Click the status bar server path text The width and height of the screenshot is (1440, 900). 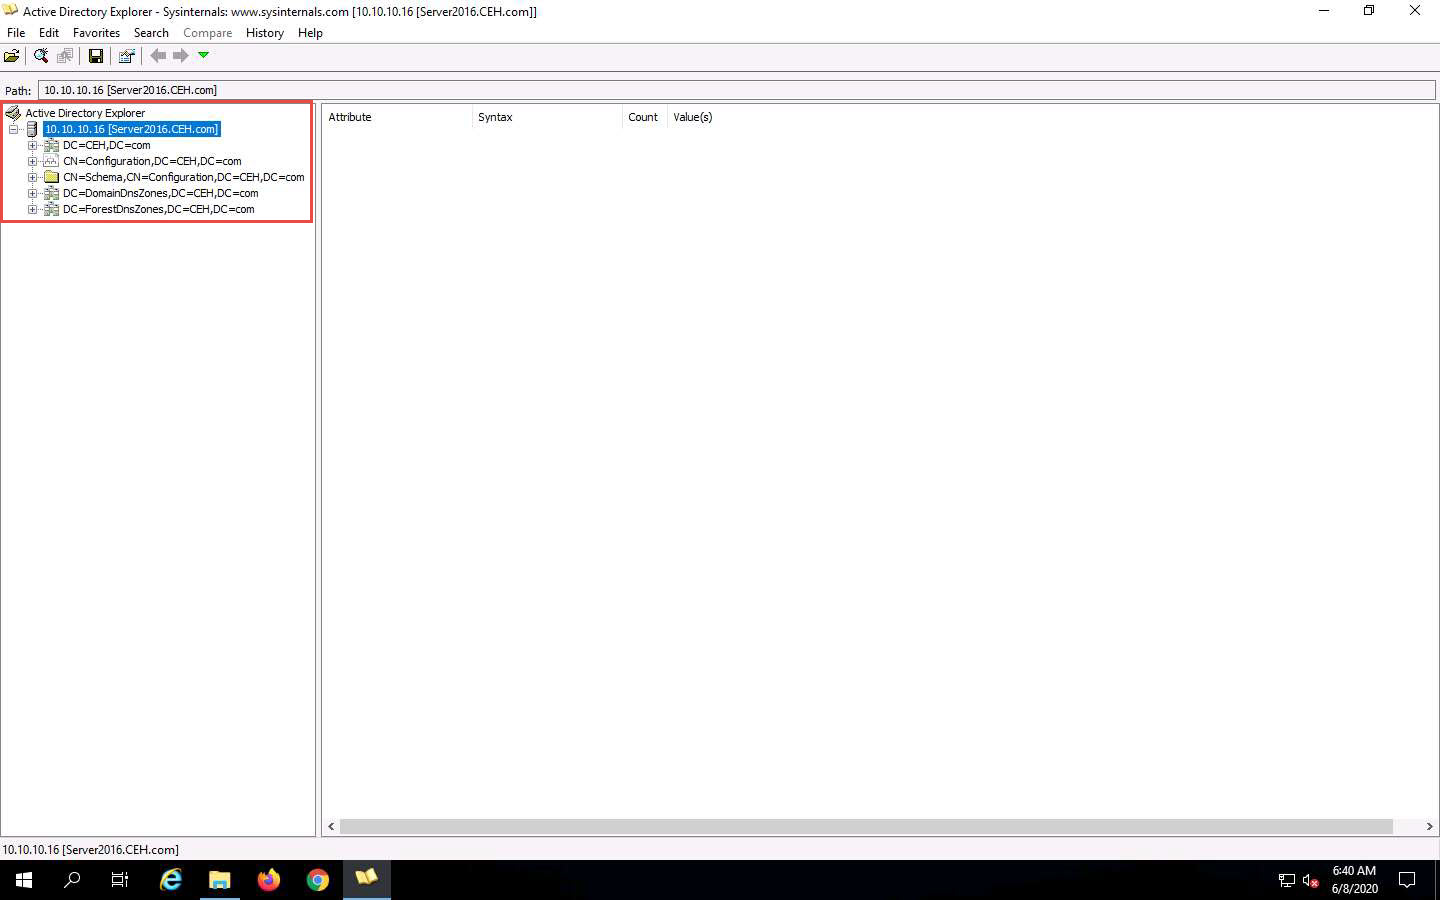click(90, 850)
